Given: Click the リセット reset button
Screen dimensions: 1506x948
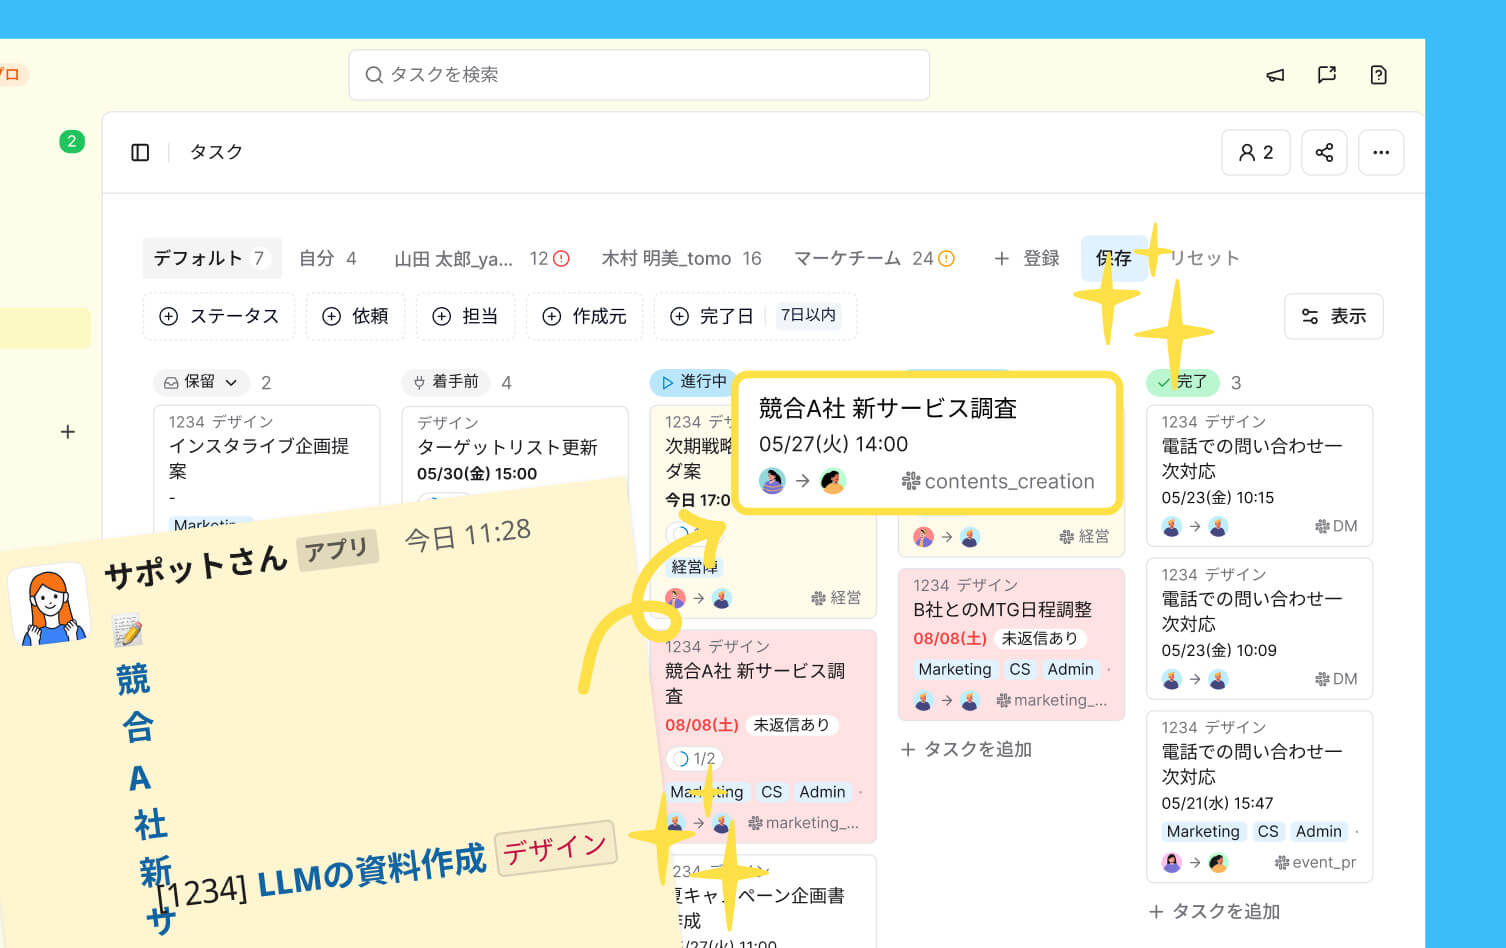Looking at the screenshot, I should tap(1205, 258).
